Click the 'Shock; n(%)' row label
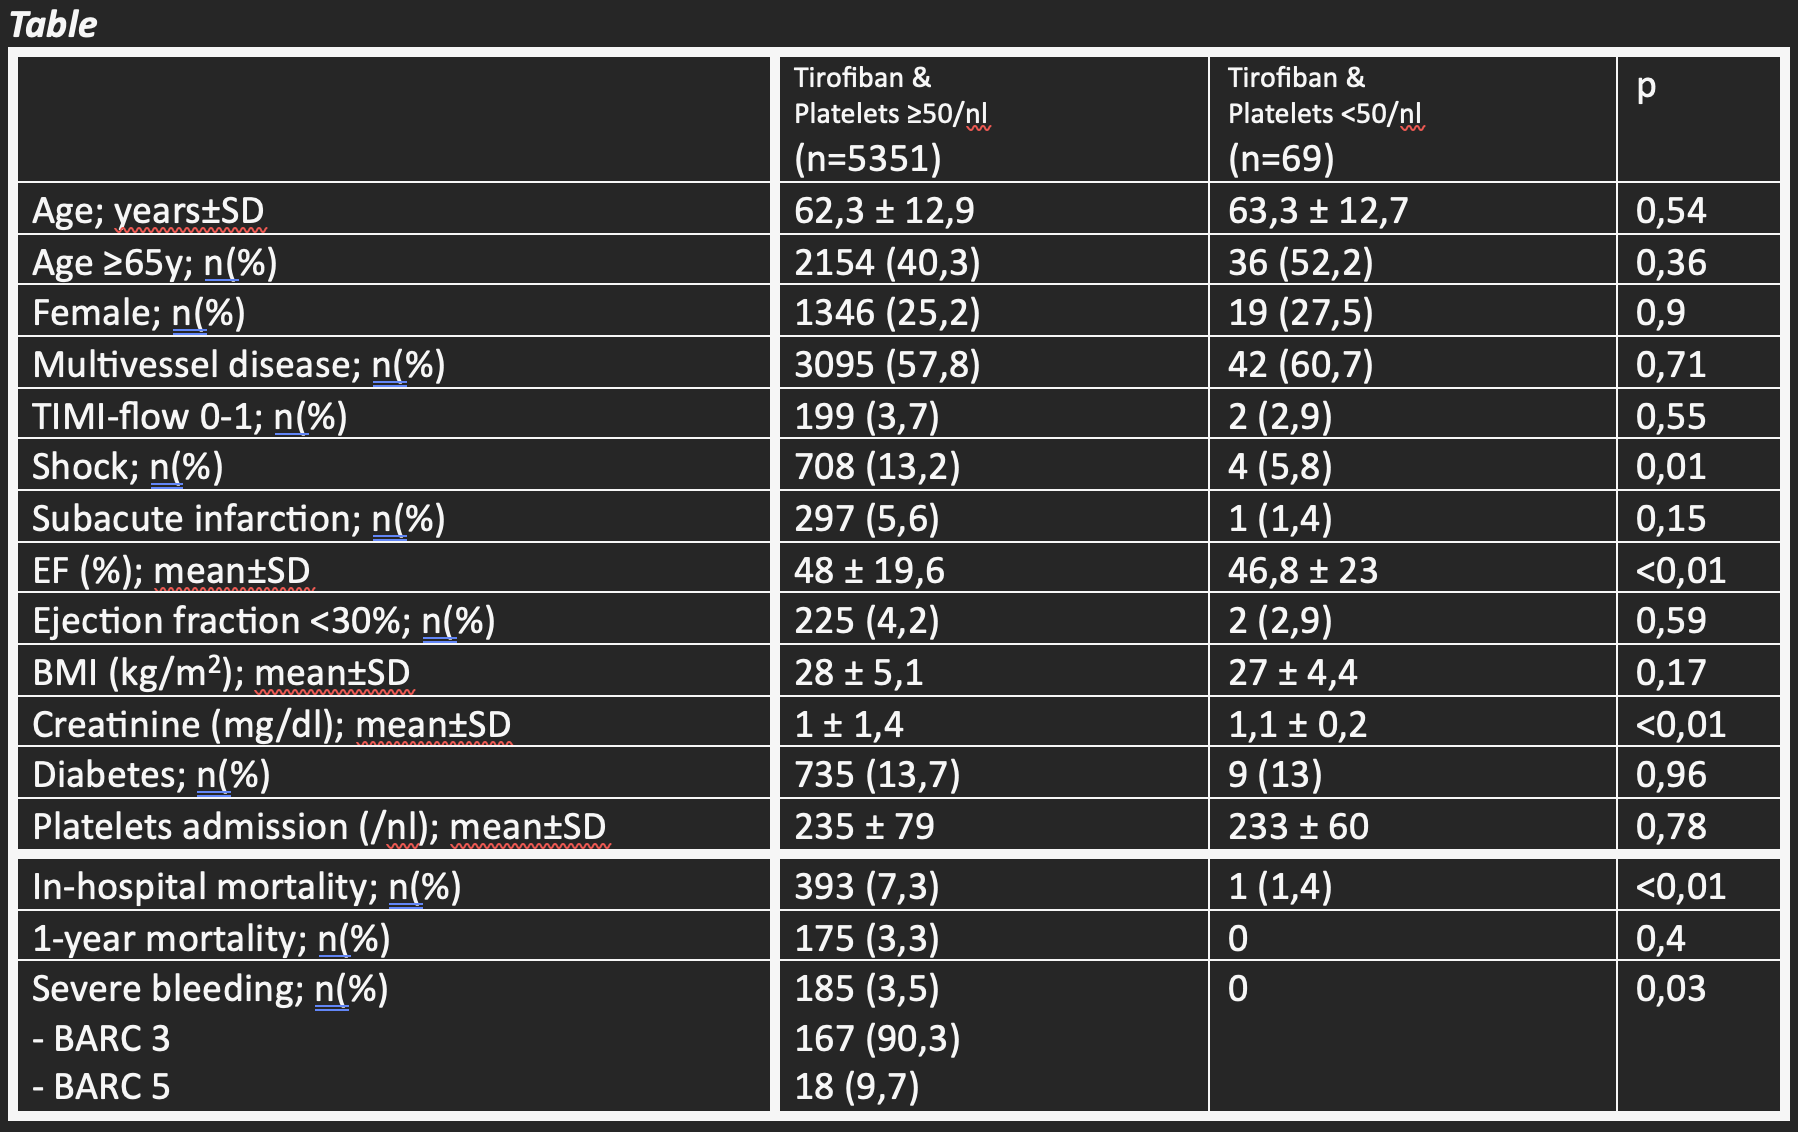Screen dimensions: 1798x1132 [128, 467]
